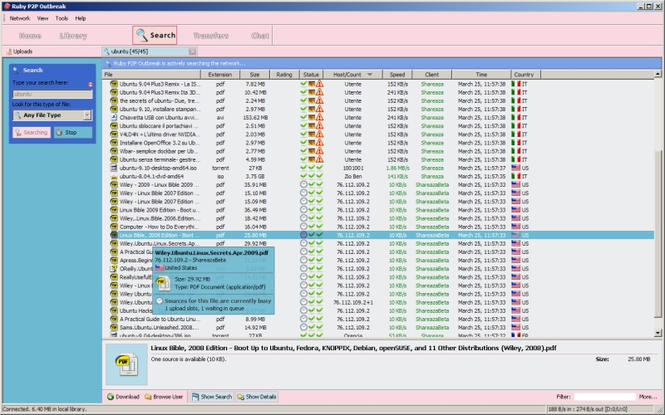
Task: Click the search text input field
Action: [x=52, y=94]
